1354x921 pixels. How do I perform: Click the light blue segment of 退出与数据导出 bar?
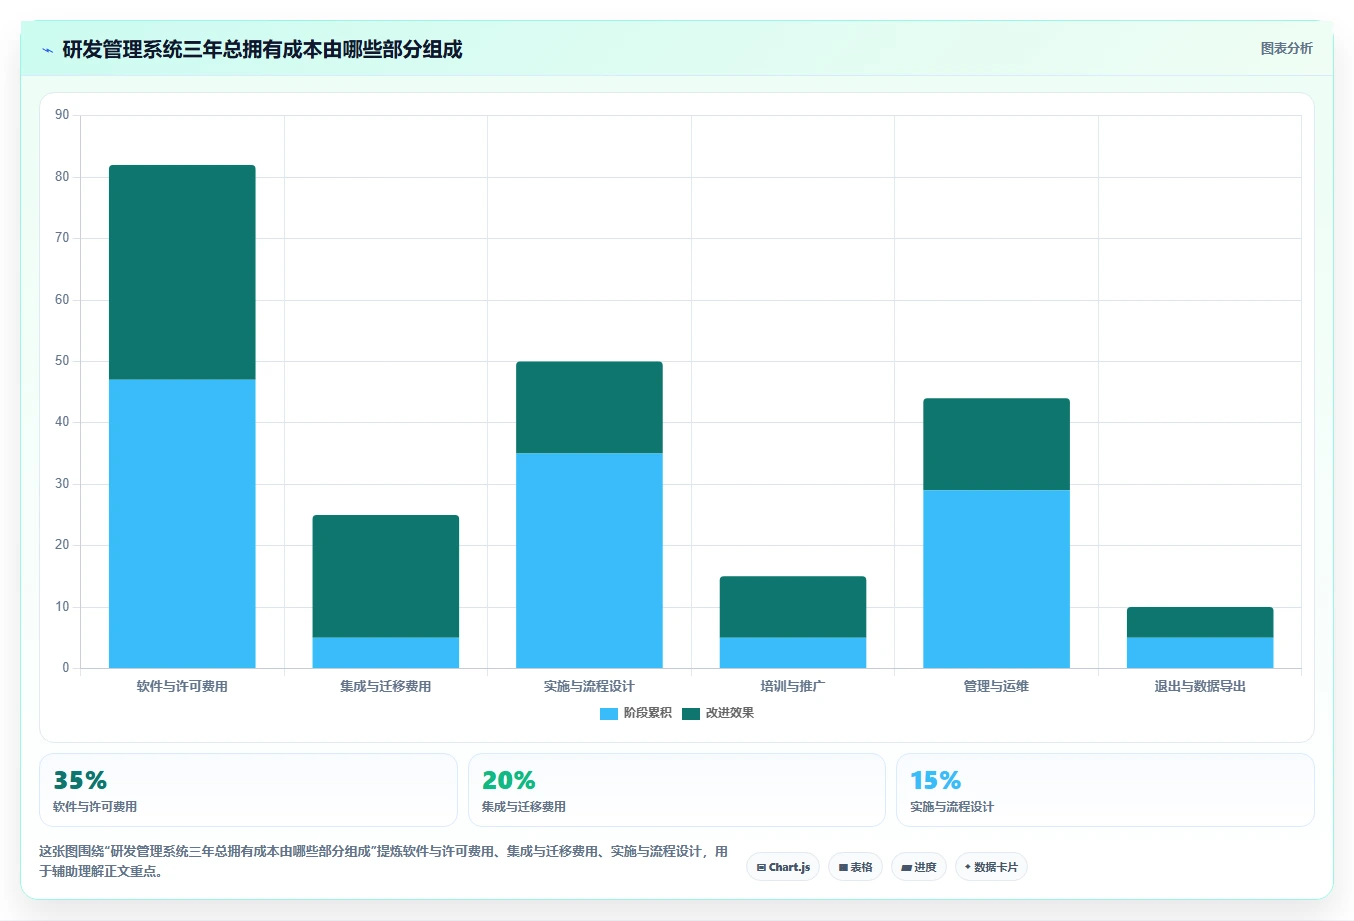(1200, 653)
